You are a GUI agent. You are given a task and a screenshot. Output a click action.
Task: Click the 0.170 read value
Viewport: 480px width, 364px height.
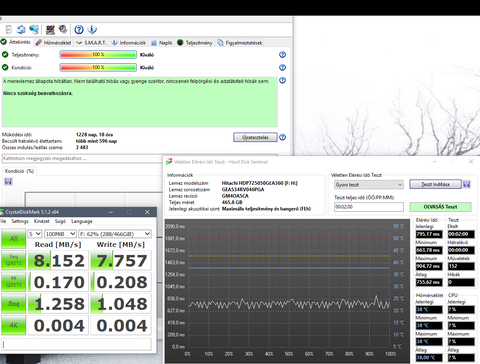tap(58, 282)
